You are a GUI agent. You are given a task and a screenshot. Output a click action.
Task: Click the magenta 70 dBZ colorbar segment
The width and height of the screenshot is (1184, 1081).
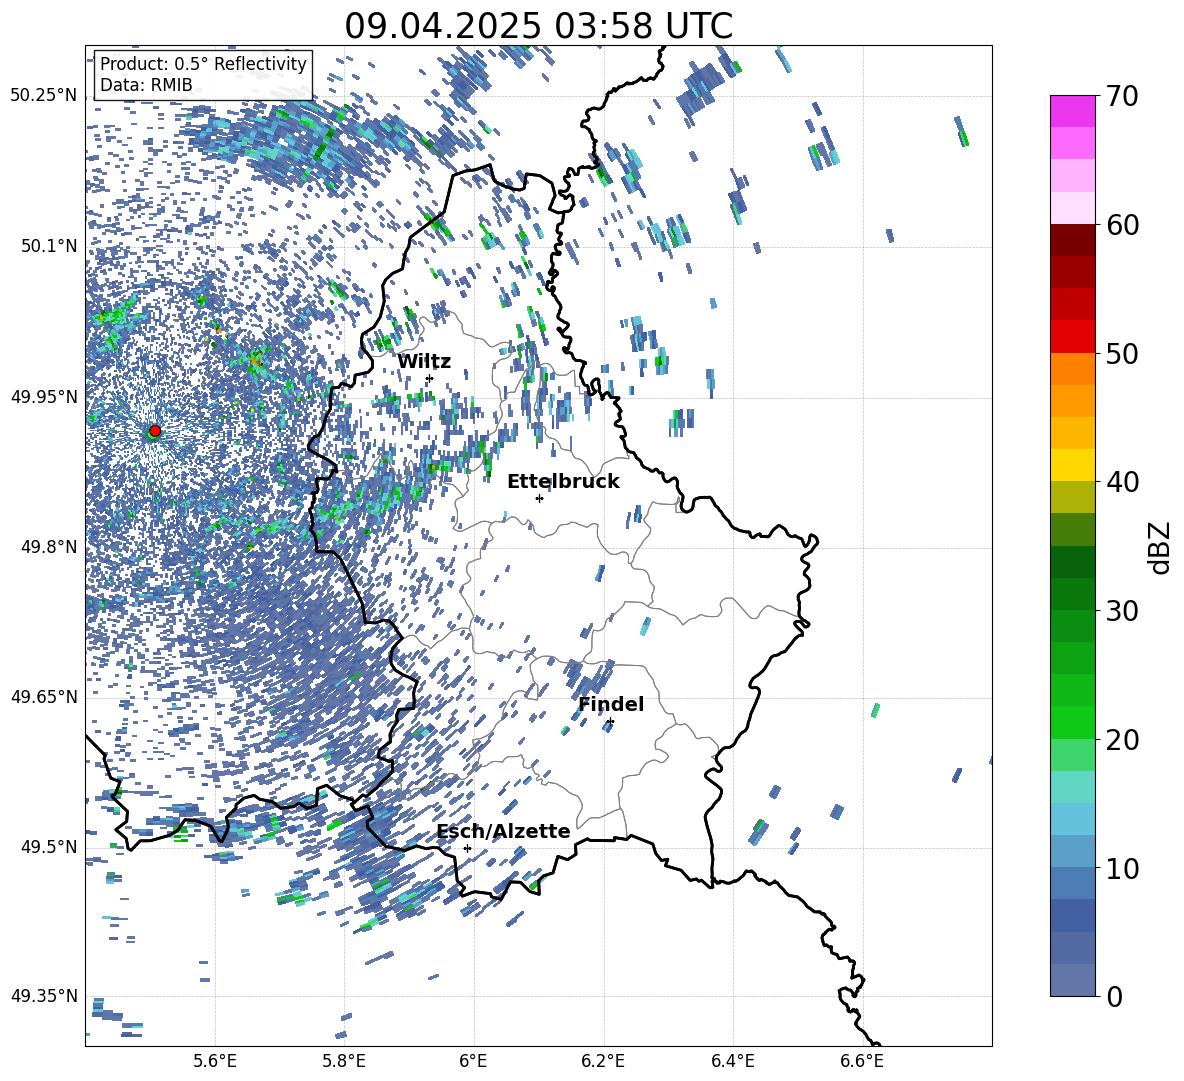tap(1072, 111)
